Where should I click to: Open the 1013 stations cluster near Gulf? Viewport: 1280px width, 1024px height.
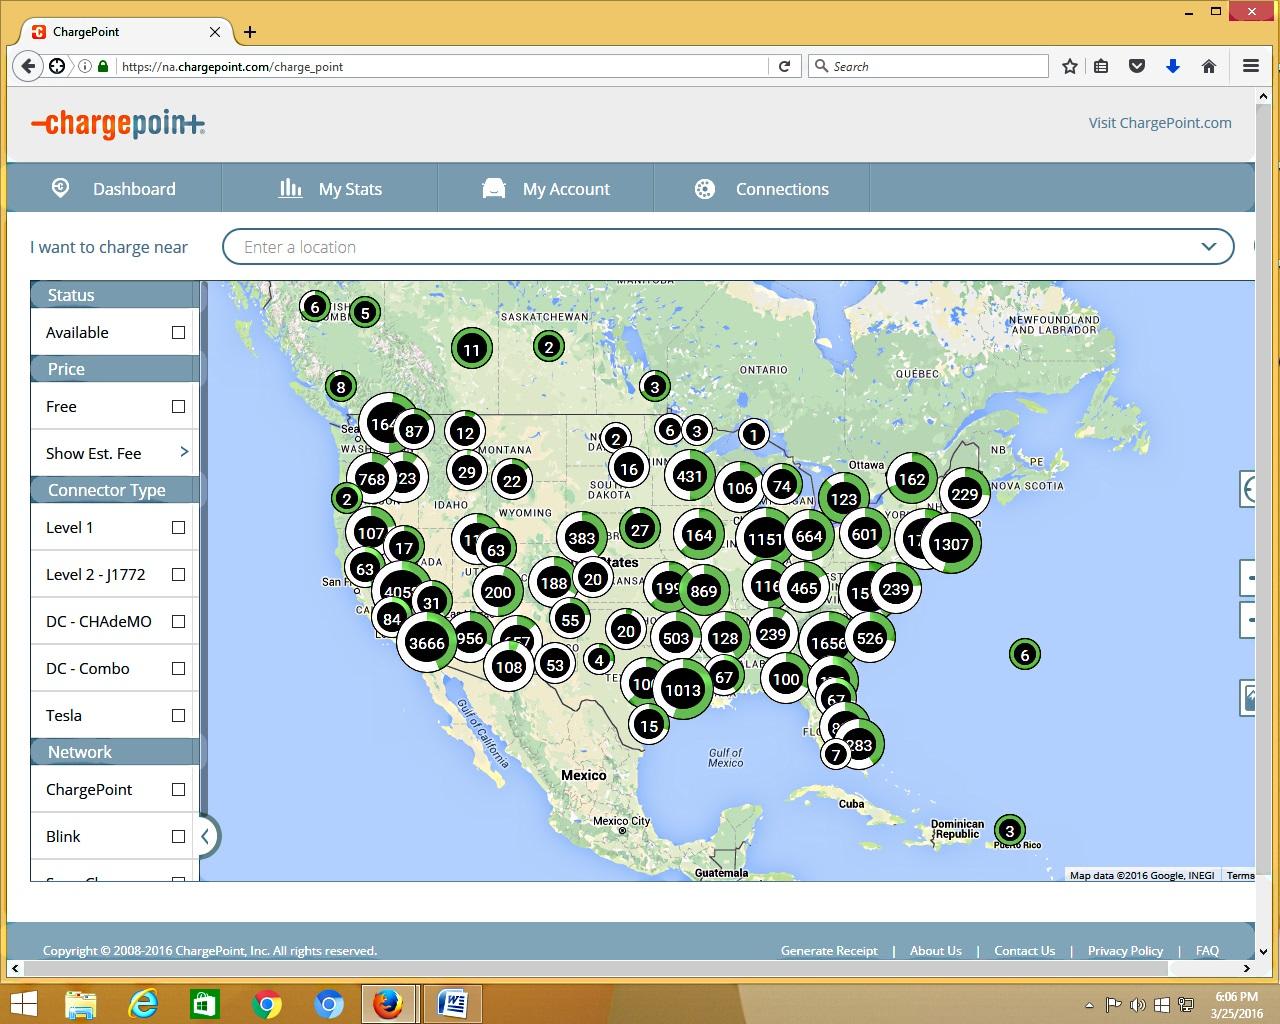click(683, 690)
